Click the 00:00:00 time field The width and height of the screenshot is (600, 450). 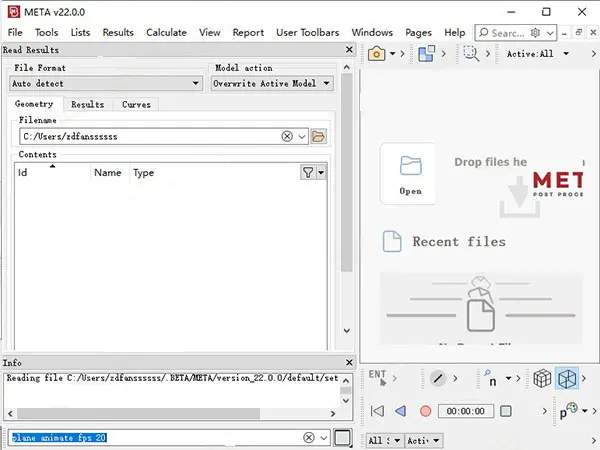(x=466, y=411)
